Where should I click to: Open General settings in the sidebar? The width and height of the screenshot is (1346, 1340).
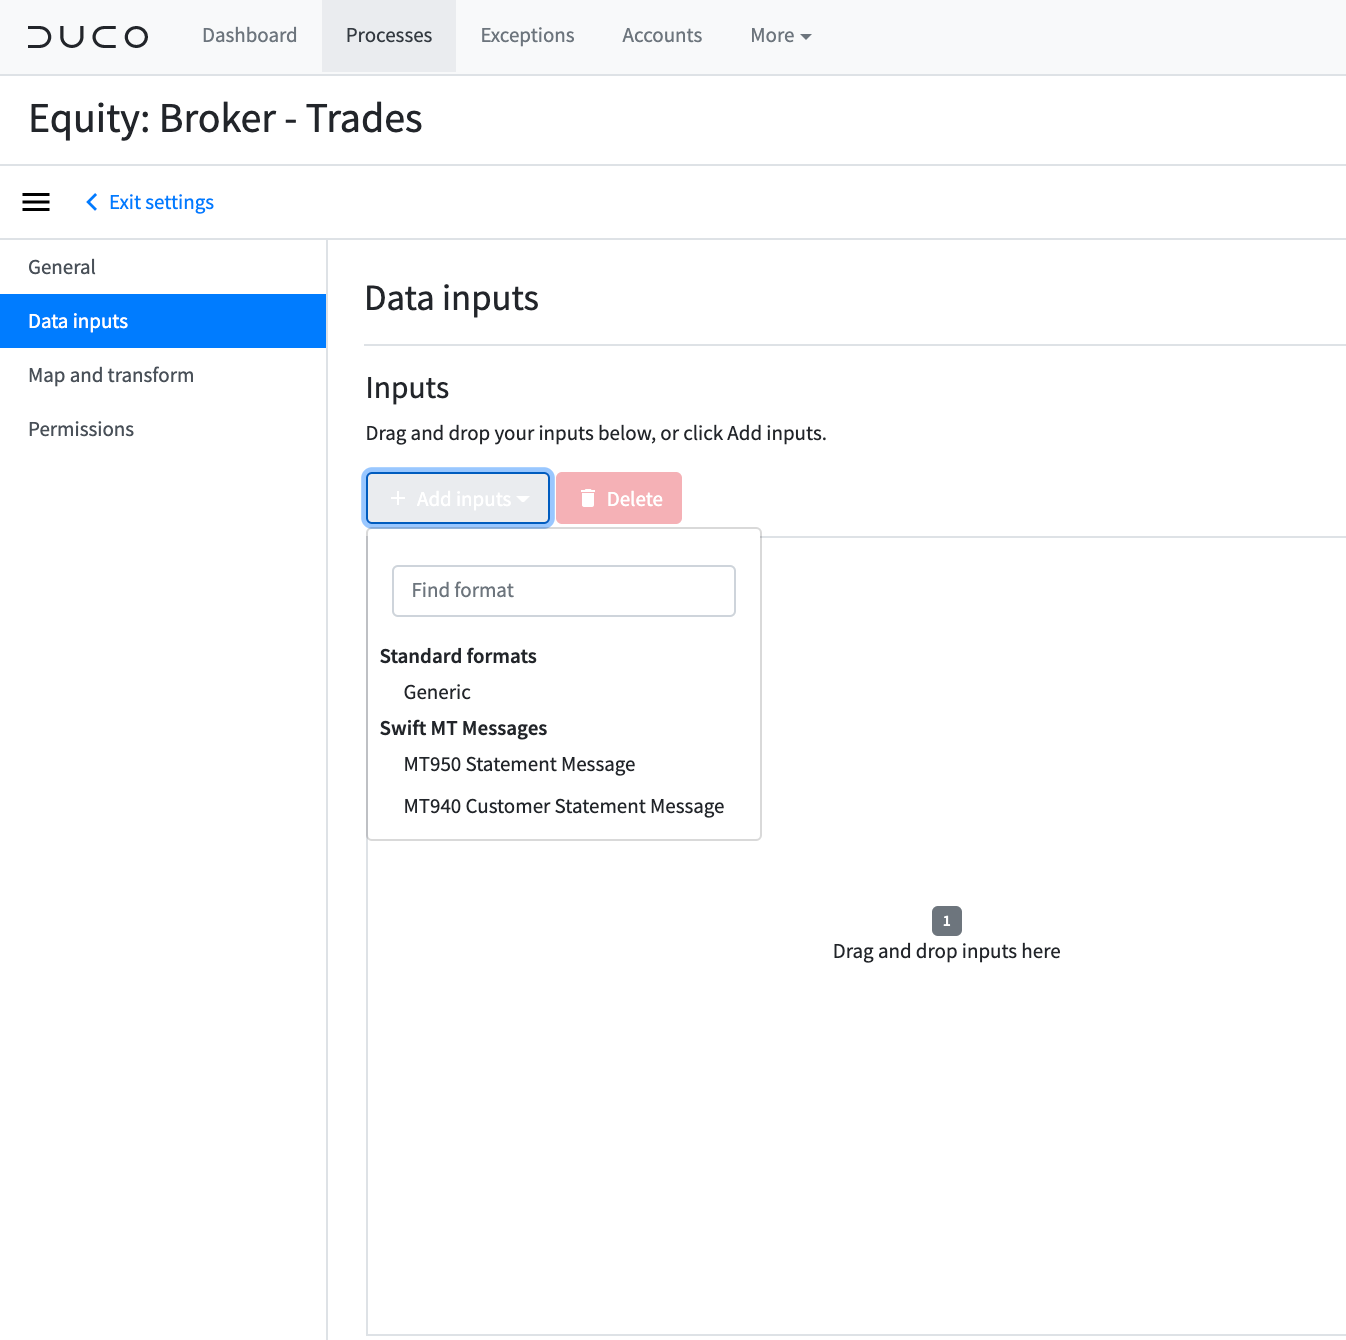pyautogui.click(x=62, y=266)
